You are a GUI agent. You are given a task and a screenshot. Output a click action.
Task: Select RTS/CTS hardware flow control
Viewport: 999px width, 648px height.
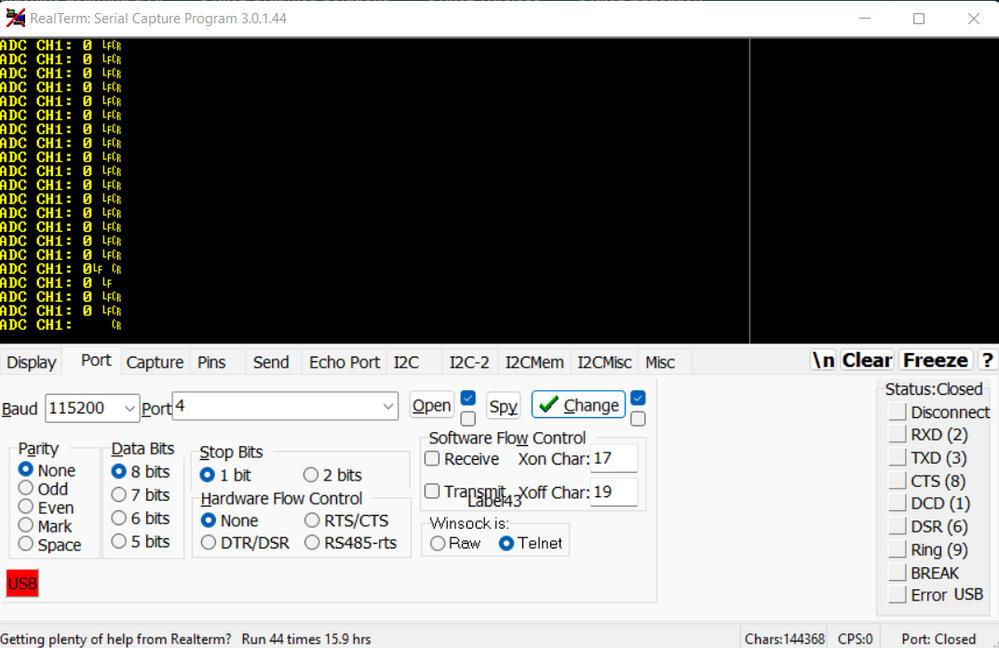point(347,521)
